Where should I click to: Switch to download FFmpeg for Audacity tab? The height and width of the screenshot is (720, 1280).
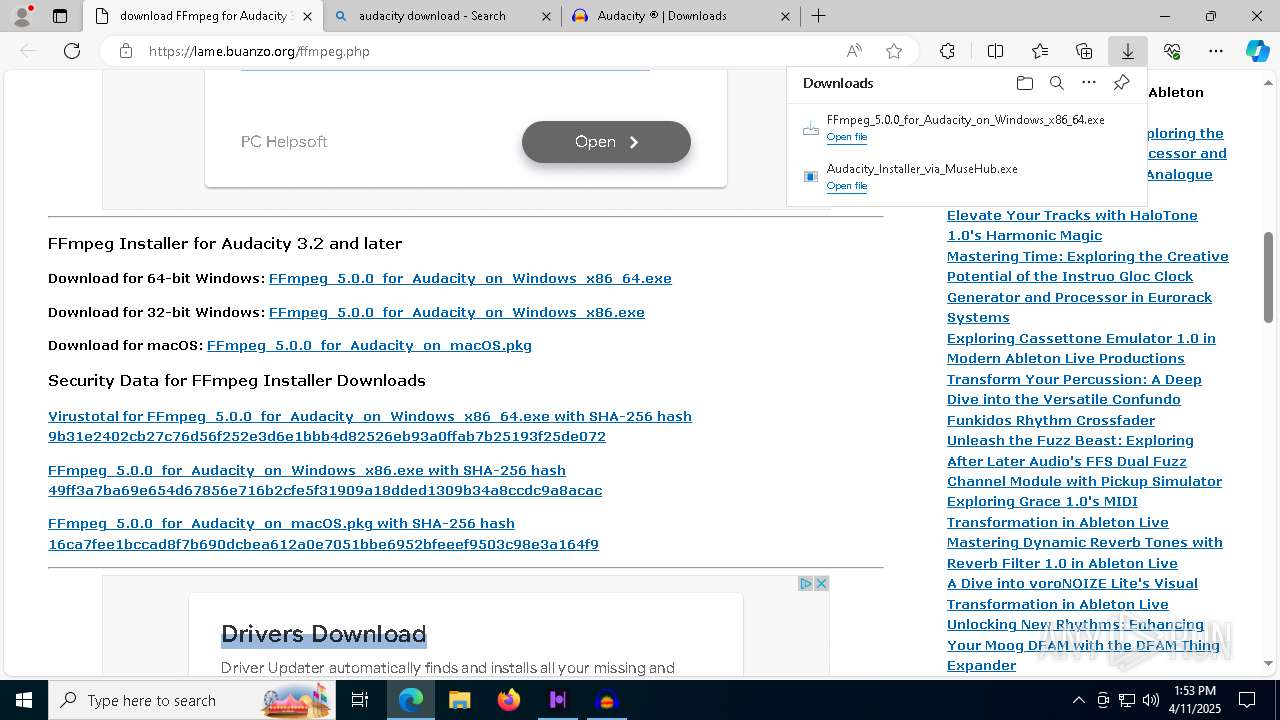click(x=203, y=16)
